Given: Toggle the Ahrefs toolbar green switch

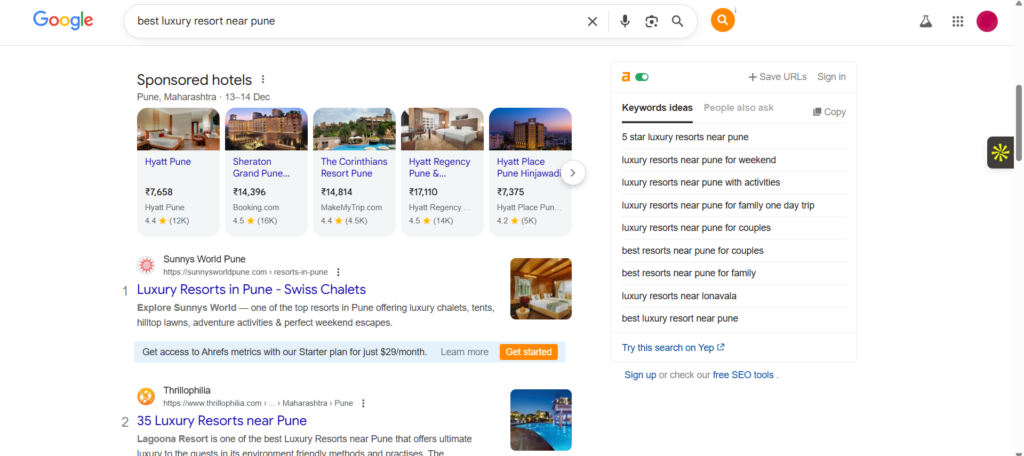Looking at the screenshot, I should point(641,77).
